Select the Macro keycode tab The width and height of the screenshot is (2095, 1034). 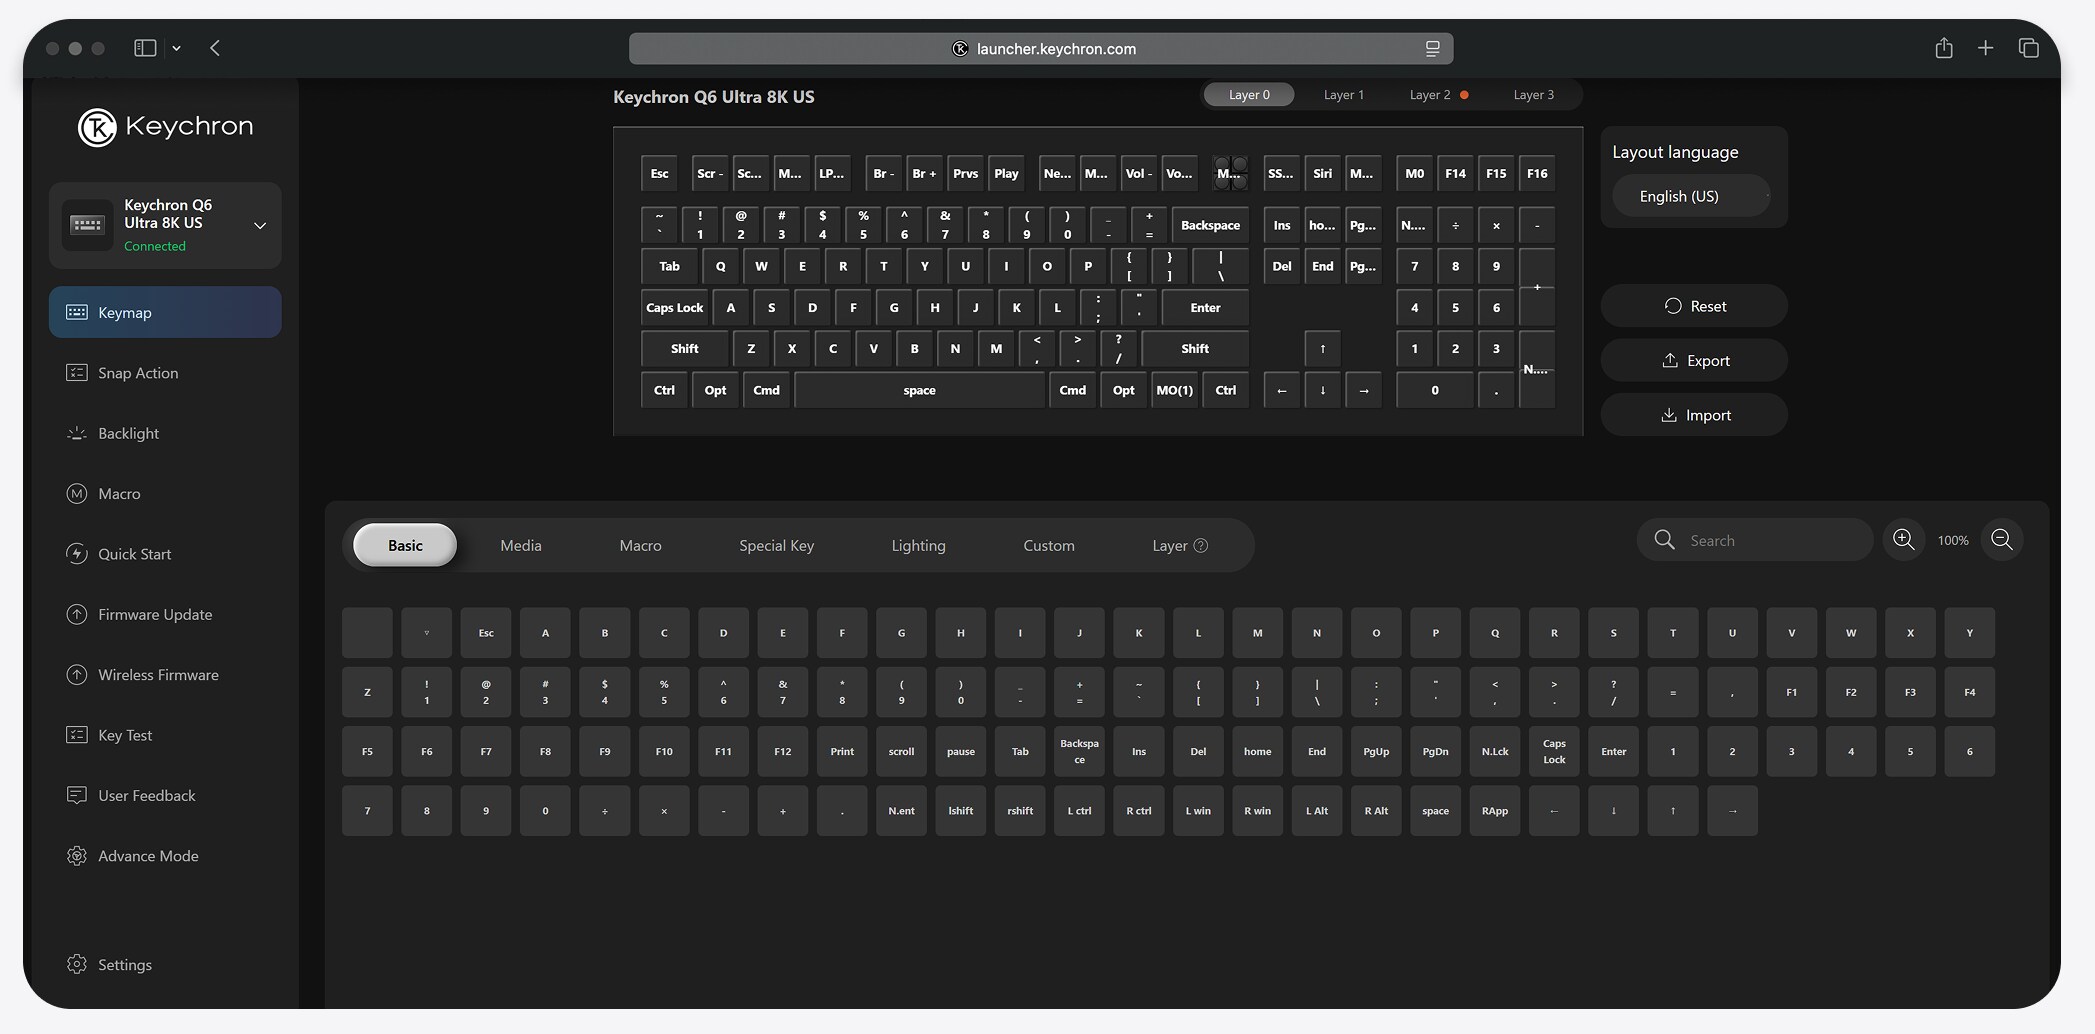click(640, 545)
